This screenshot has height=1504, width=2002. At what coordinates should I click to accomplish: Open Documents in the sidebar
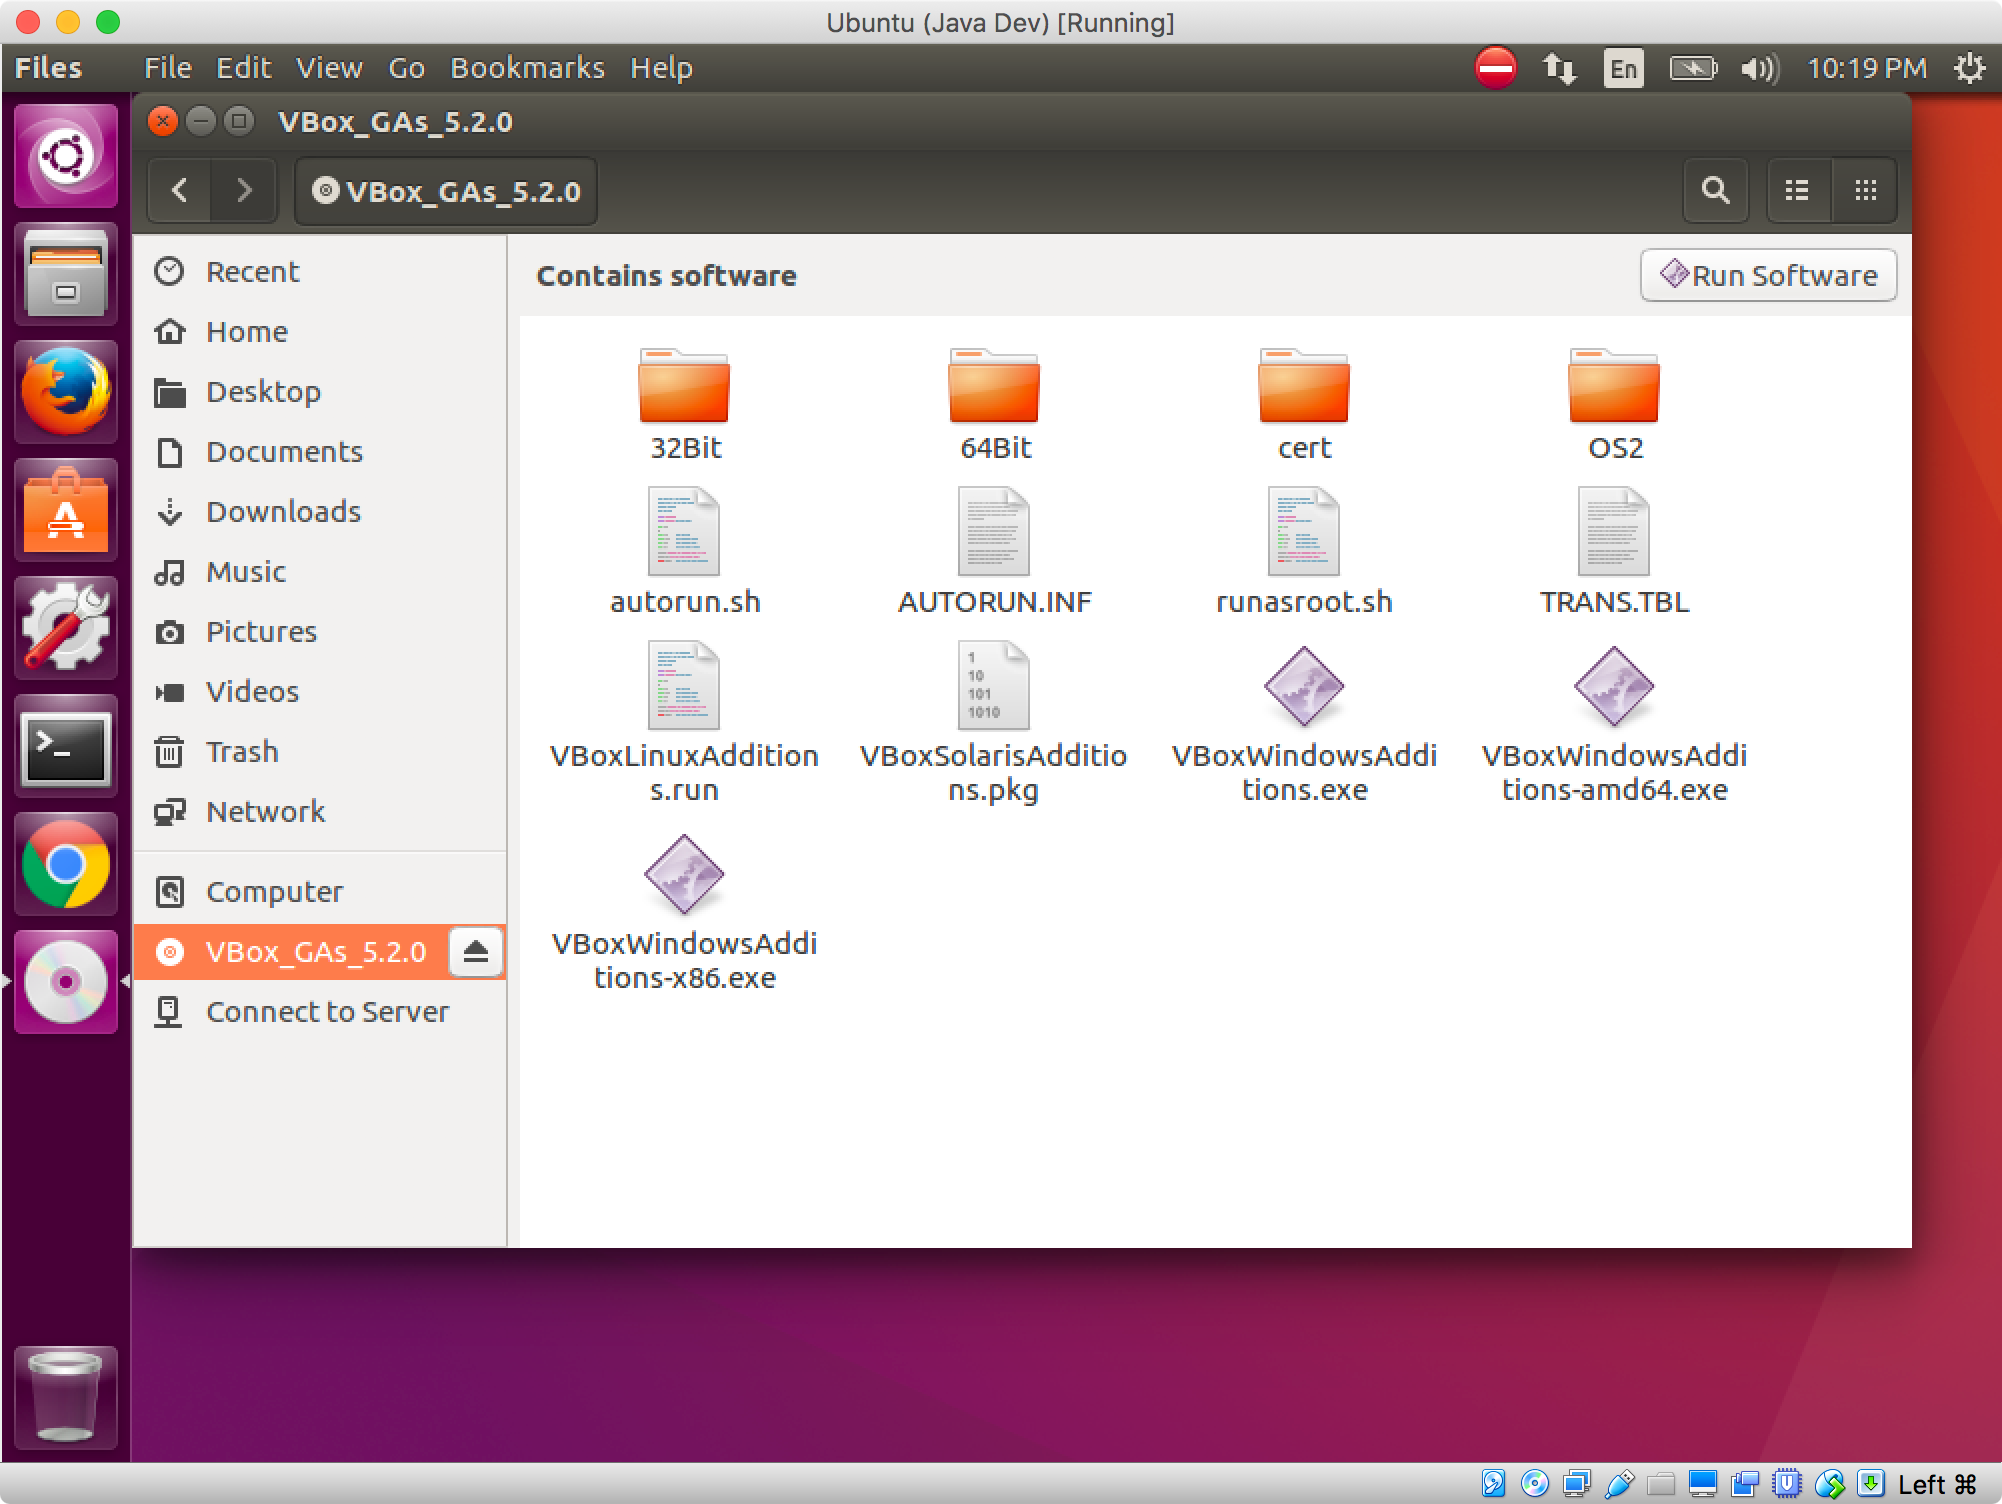tap(319, 451)
